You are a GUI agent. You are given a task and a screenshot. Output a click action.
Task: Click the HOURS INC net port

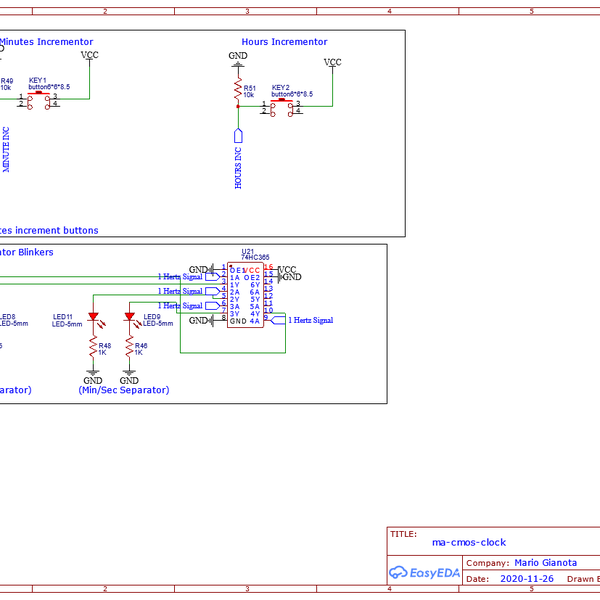(238, 136)
